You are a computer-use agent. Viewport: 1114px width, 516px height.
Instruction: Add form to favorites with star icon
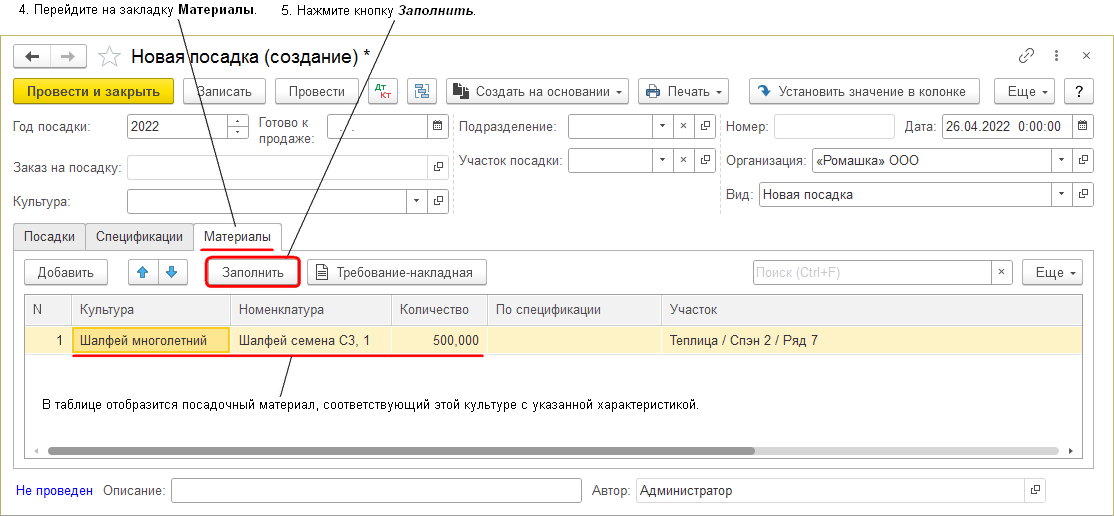110,57
